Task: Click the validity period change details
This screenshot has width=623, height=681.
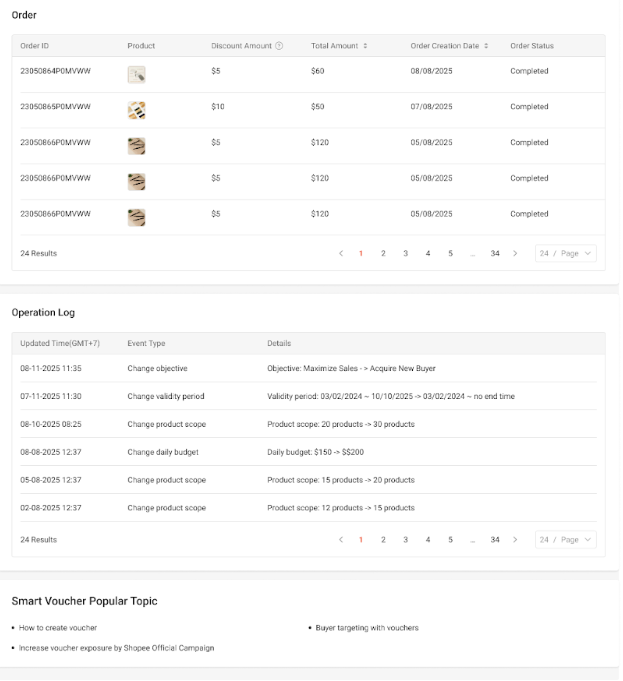Action: click(x=391, y=396)
